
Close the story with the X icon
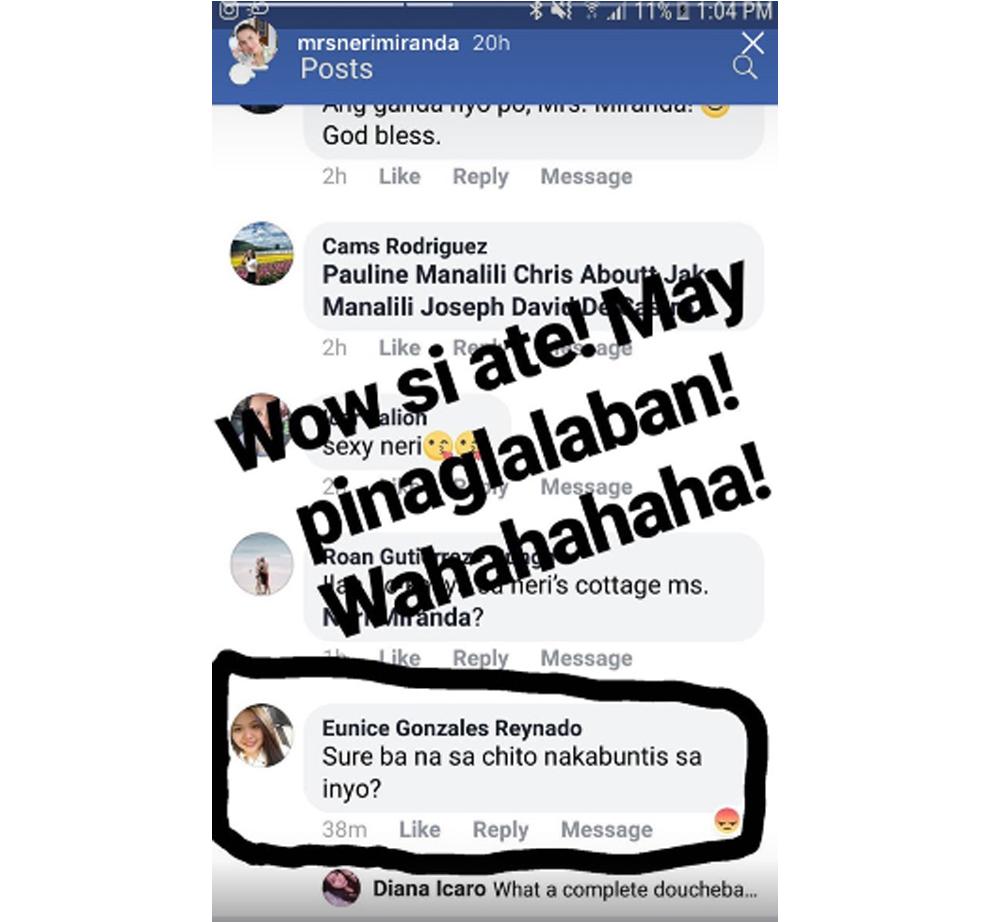pyautogui.click(x=753, y=43)
